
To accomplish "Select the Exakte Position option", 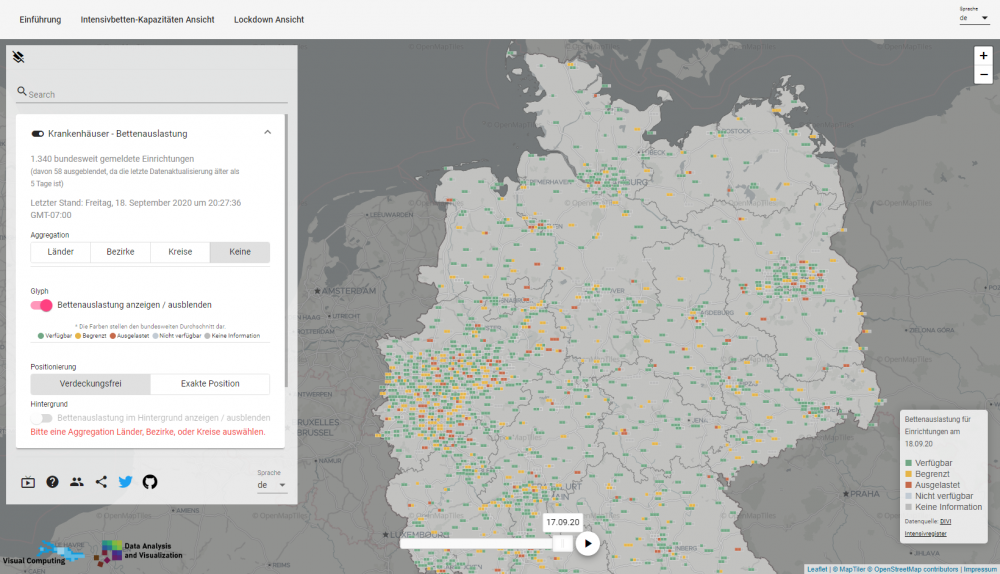I will point(210,384).
